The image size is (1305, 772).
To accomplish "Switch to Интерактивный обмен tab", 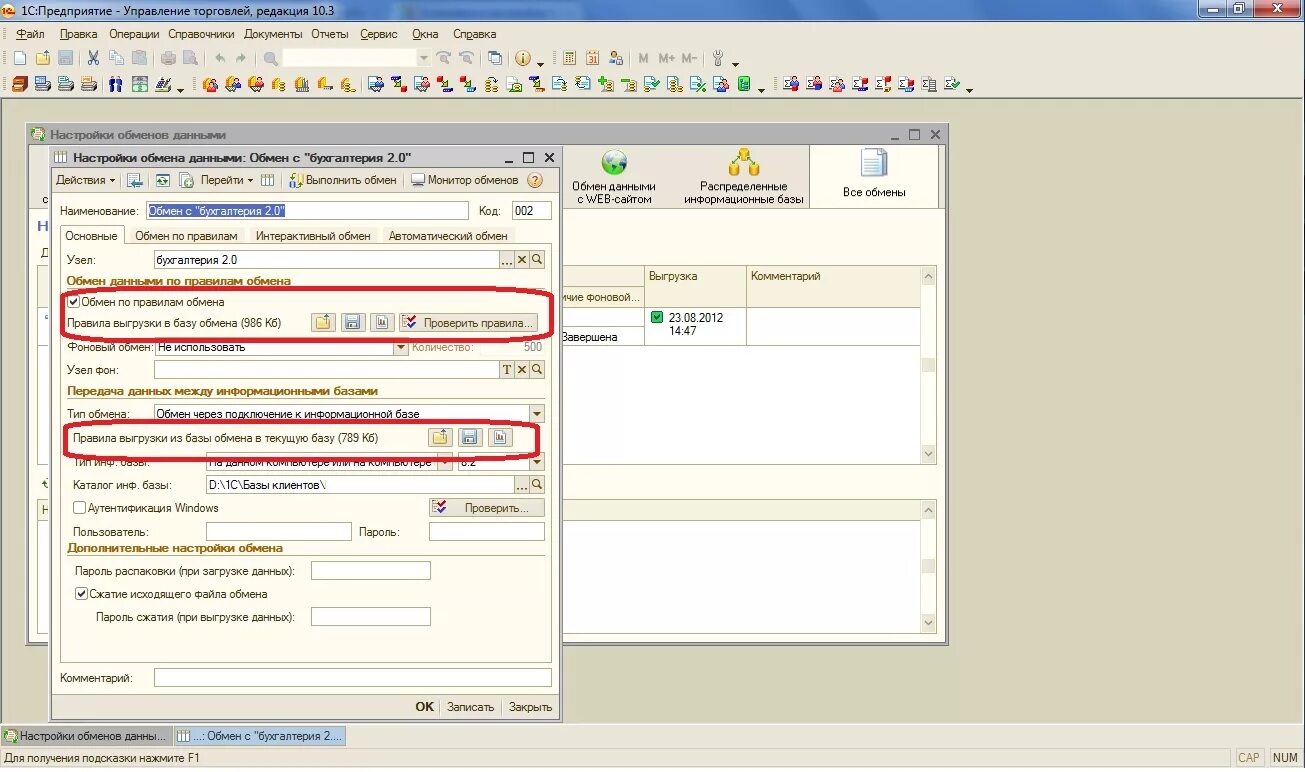I will [313, 236].
